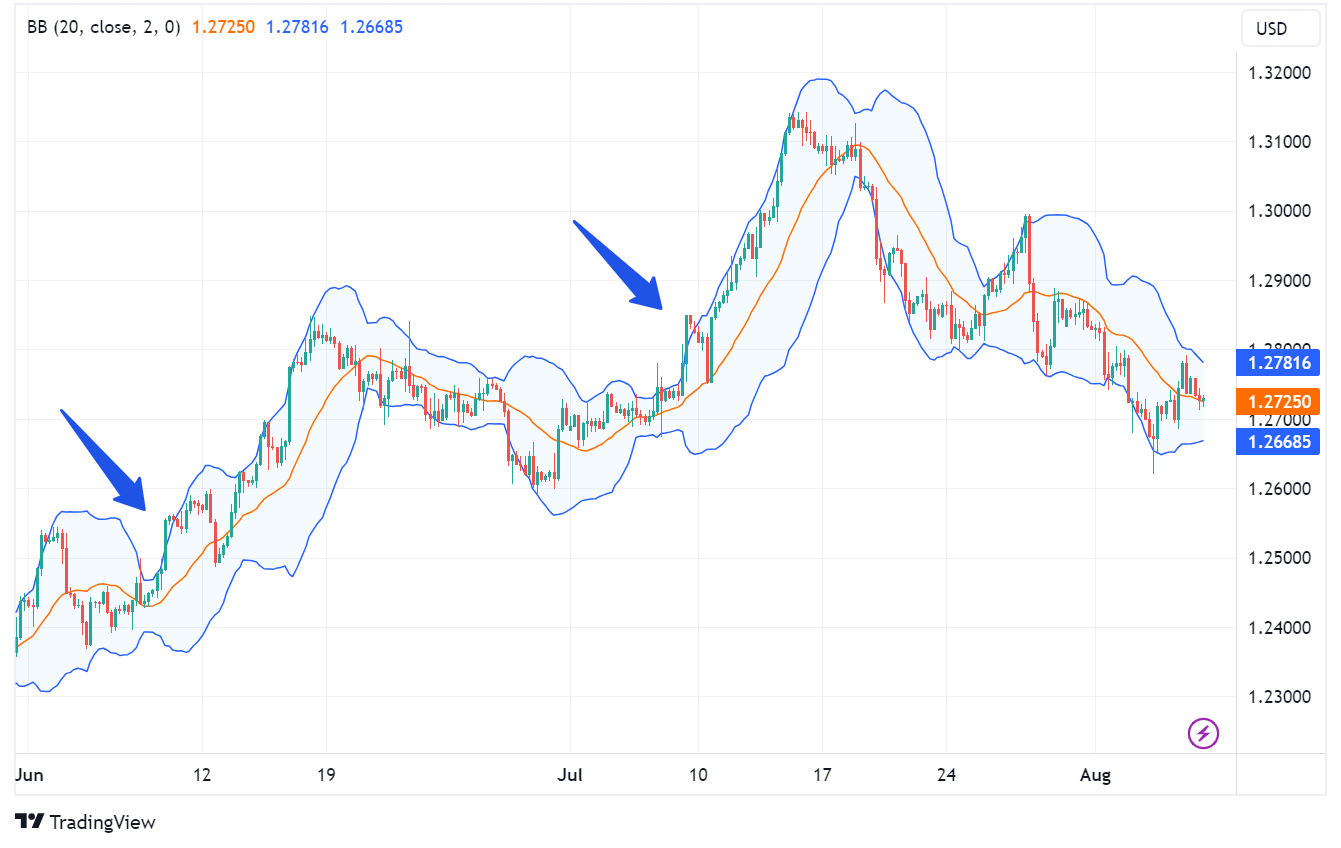This screenshot has height=848, width=1341.
Task: Click the Jun label on the time axis
Action: point(29,774)
